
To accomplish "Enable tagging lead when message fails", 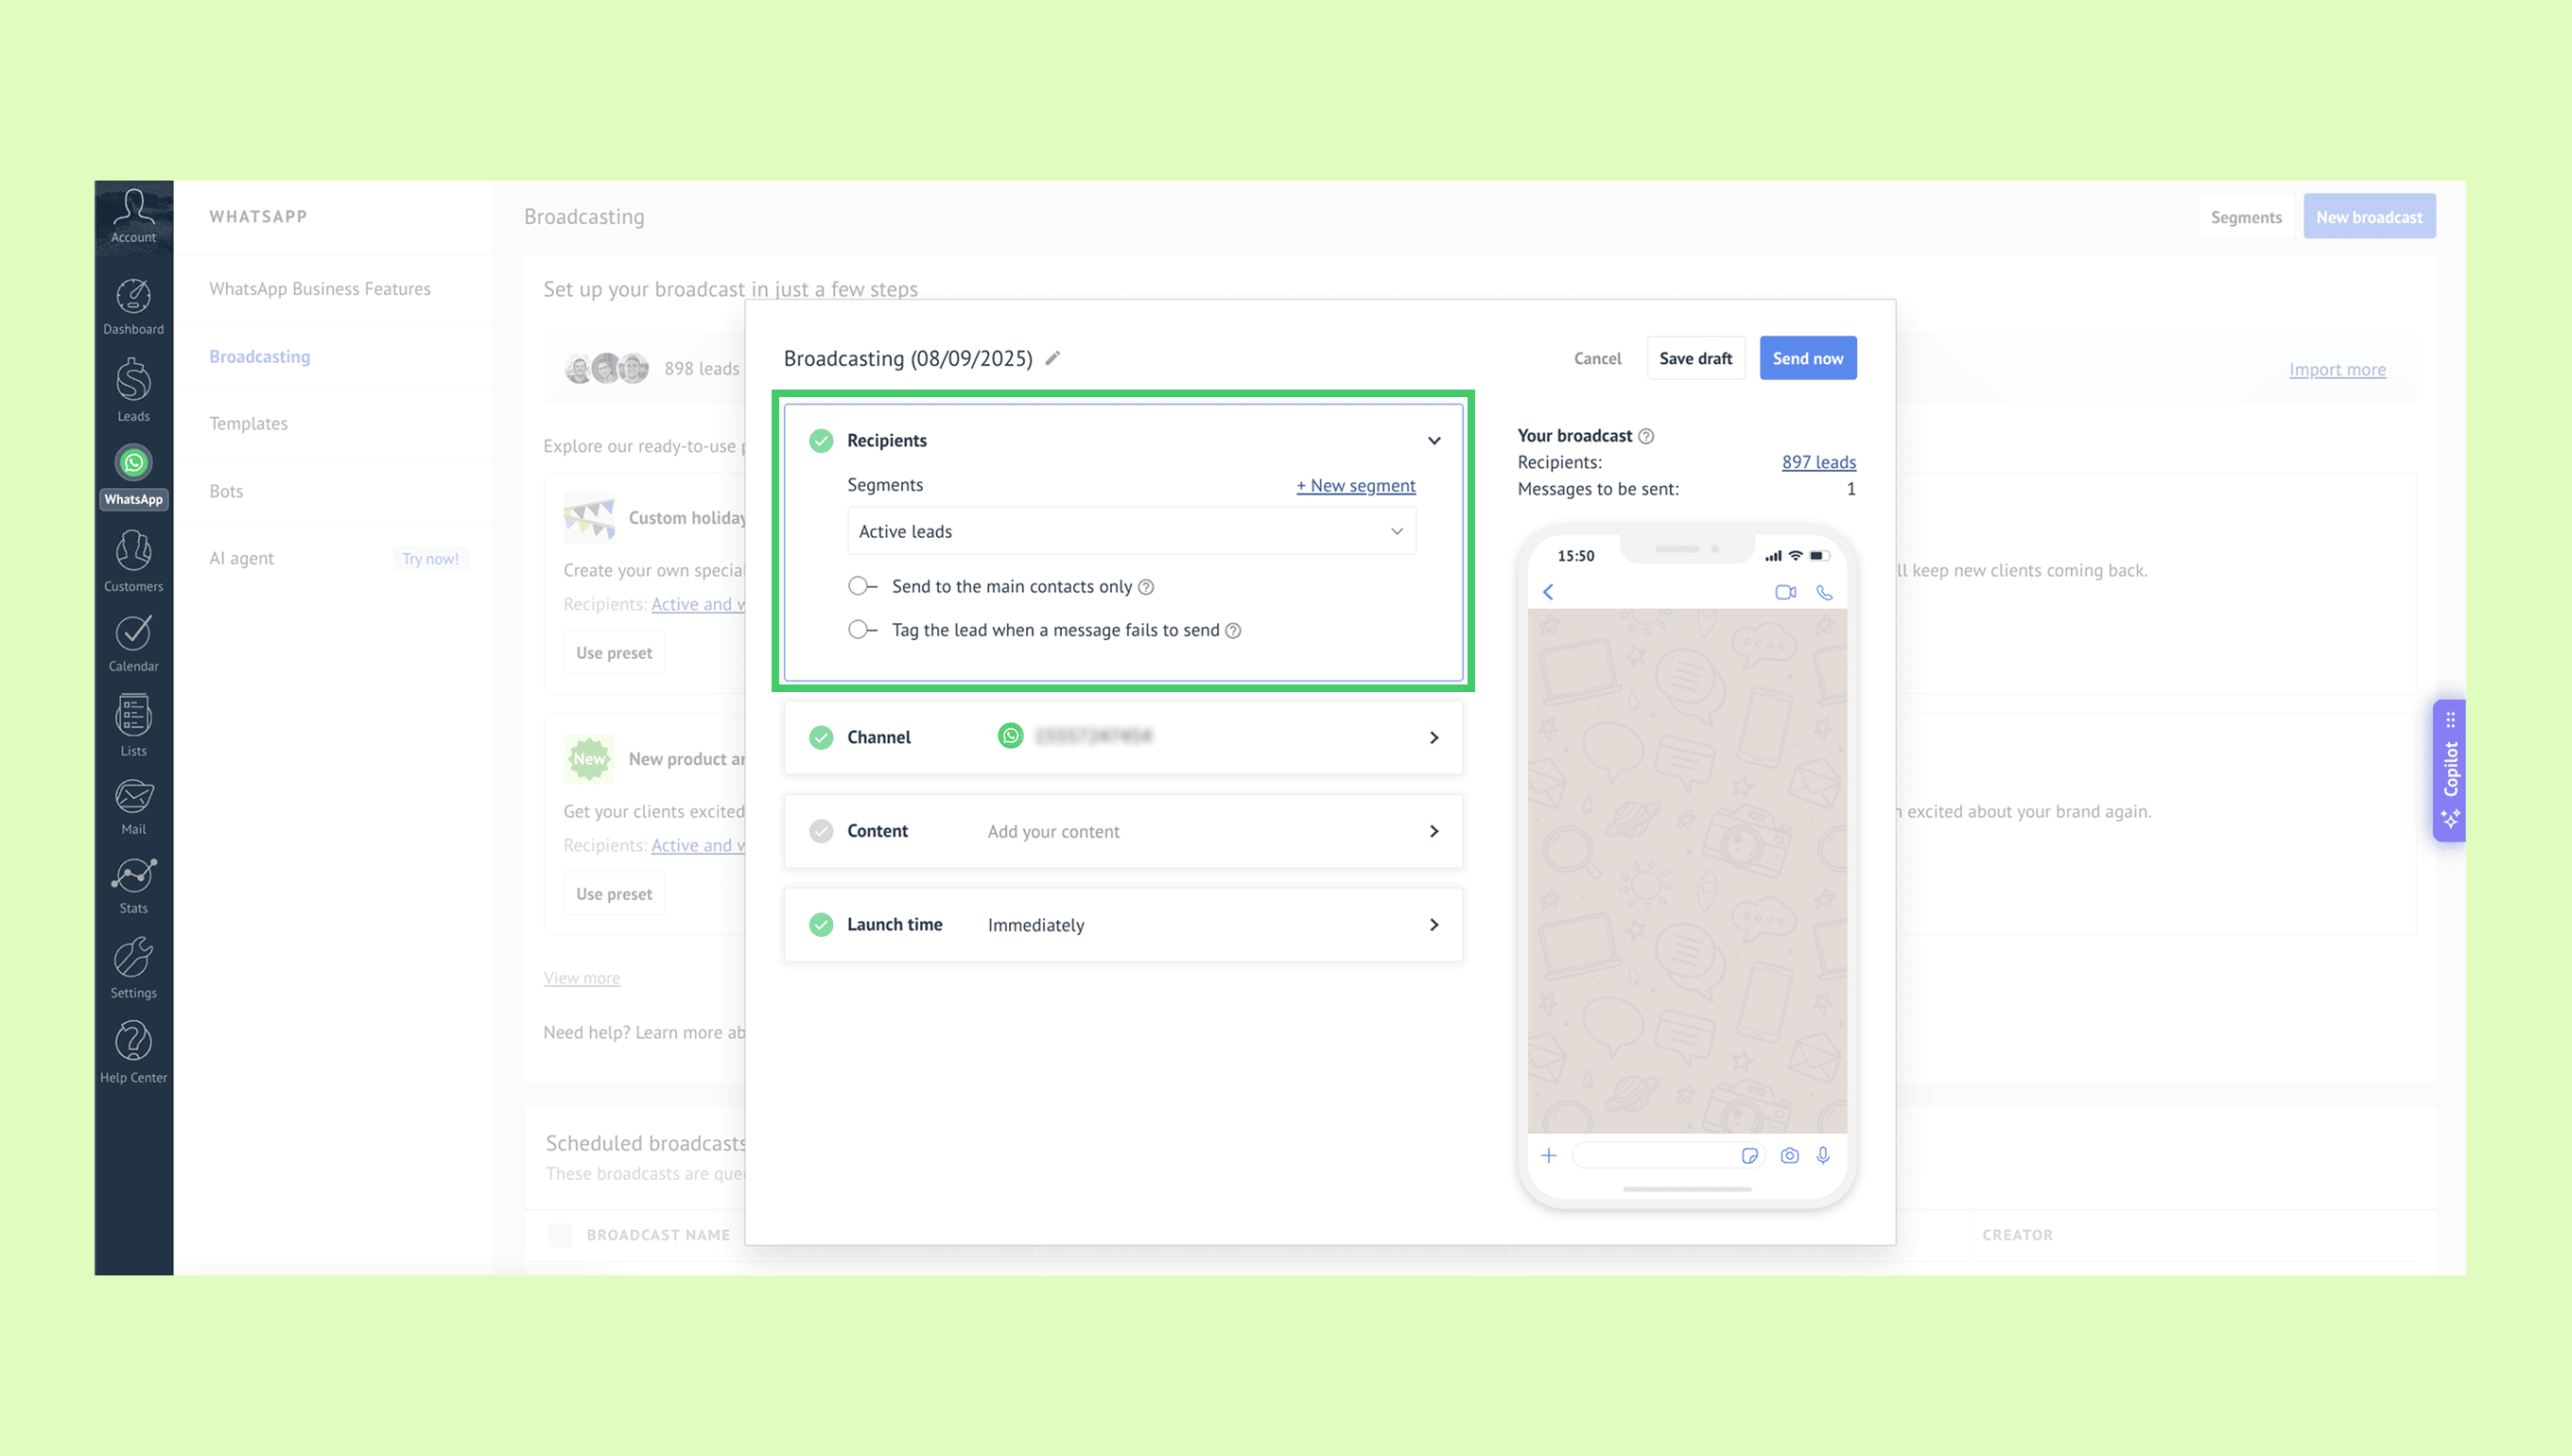I will coord(861,630).
